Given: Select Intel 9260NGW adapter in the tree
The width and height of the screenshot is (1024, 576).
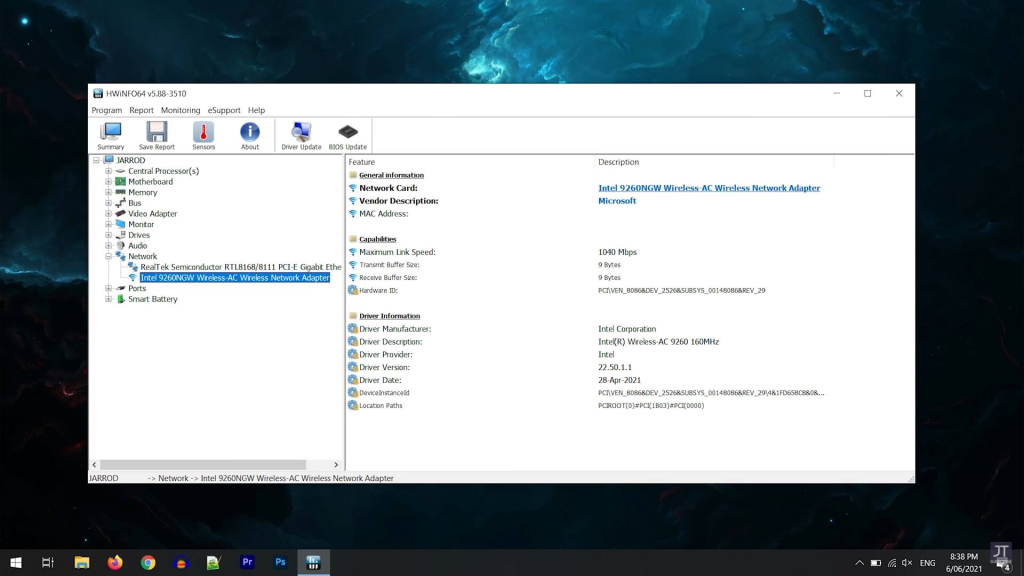Looking at the screenshot, I should point(234,278).
